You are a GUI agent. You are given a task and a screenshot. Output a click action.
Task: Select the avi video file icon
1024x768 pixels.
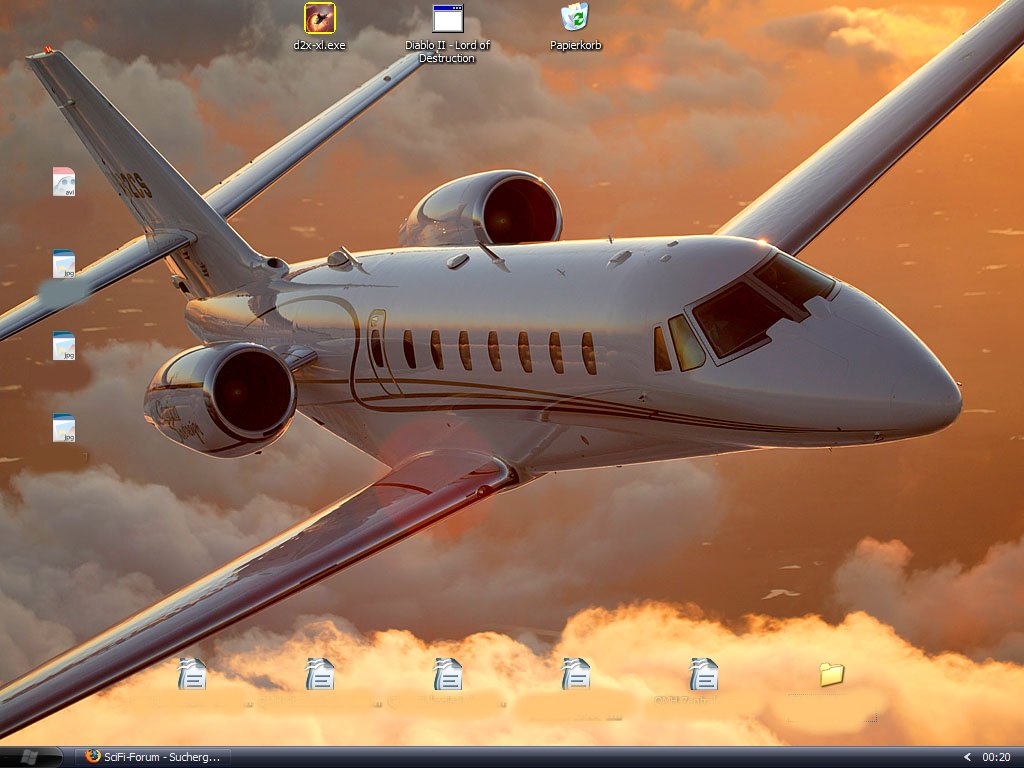tap(64, 182)
